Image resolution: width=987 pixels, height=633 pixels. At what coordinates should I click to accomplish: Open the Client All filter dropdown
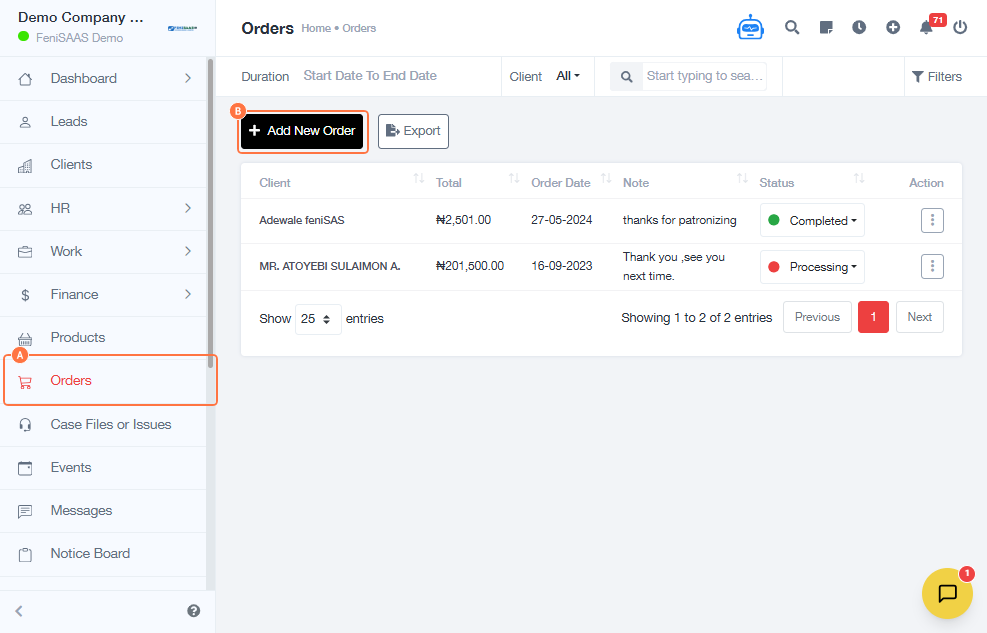pyautogui.click(x=567, y=76)
